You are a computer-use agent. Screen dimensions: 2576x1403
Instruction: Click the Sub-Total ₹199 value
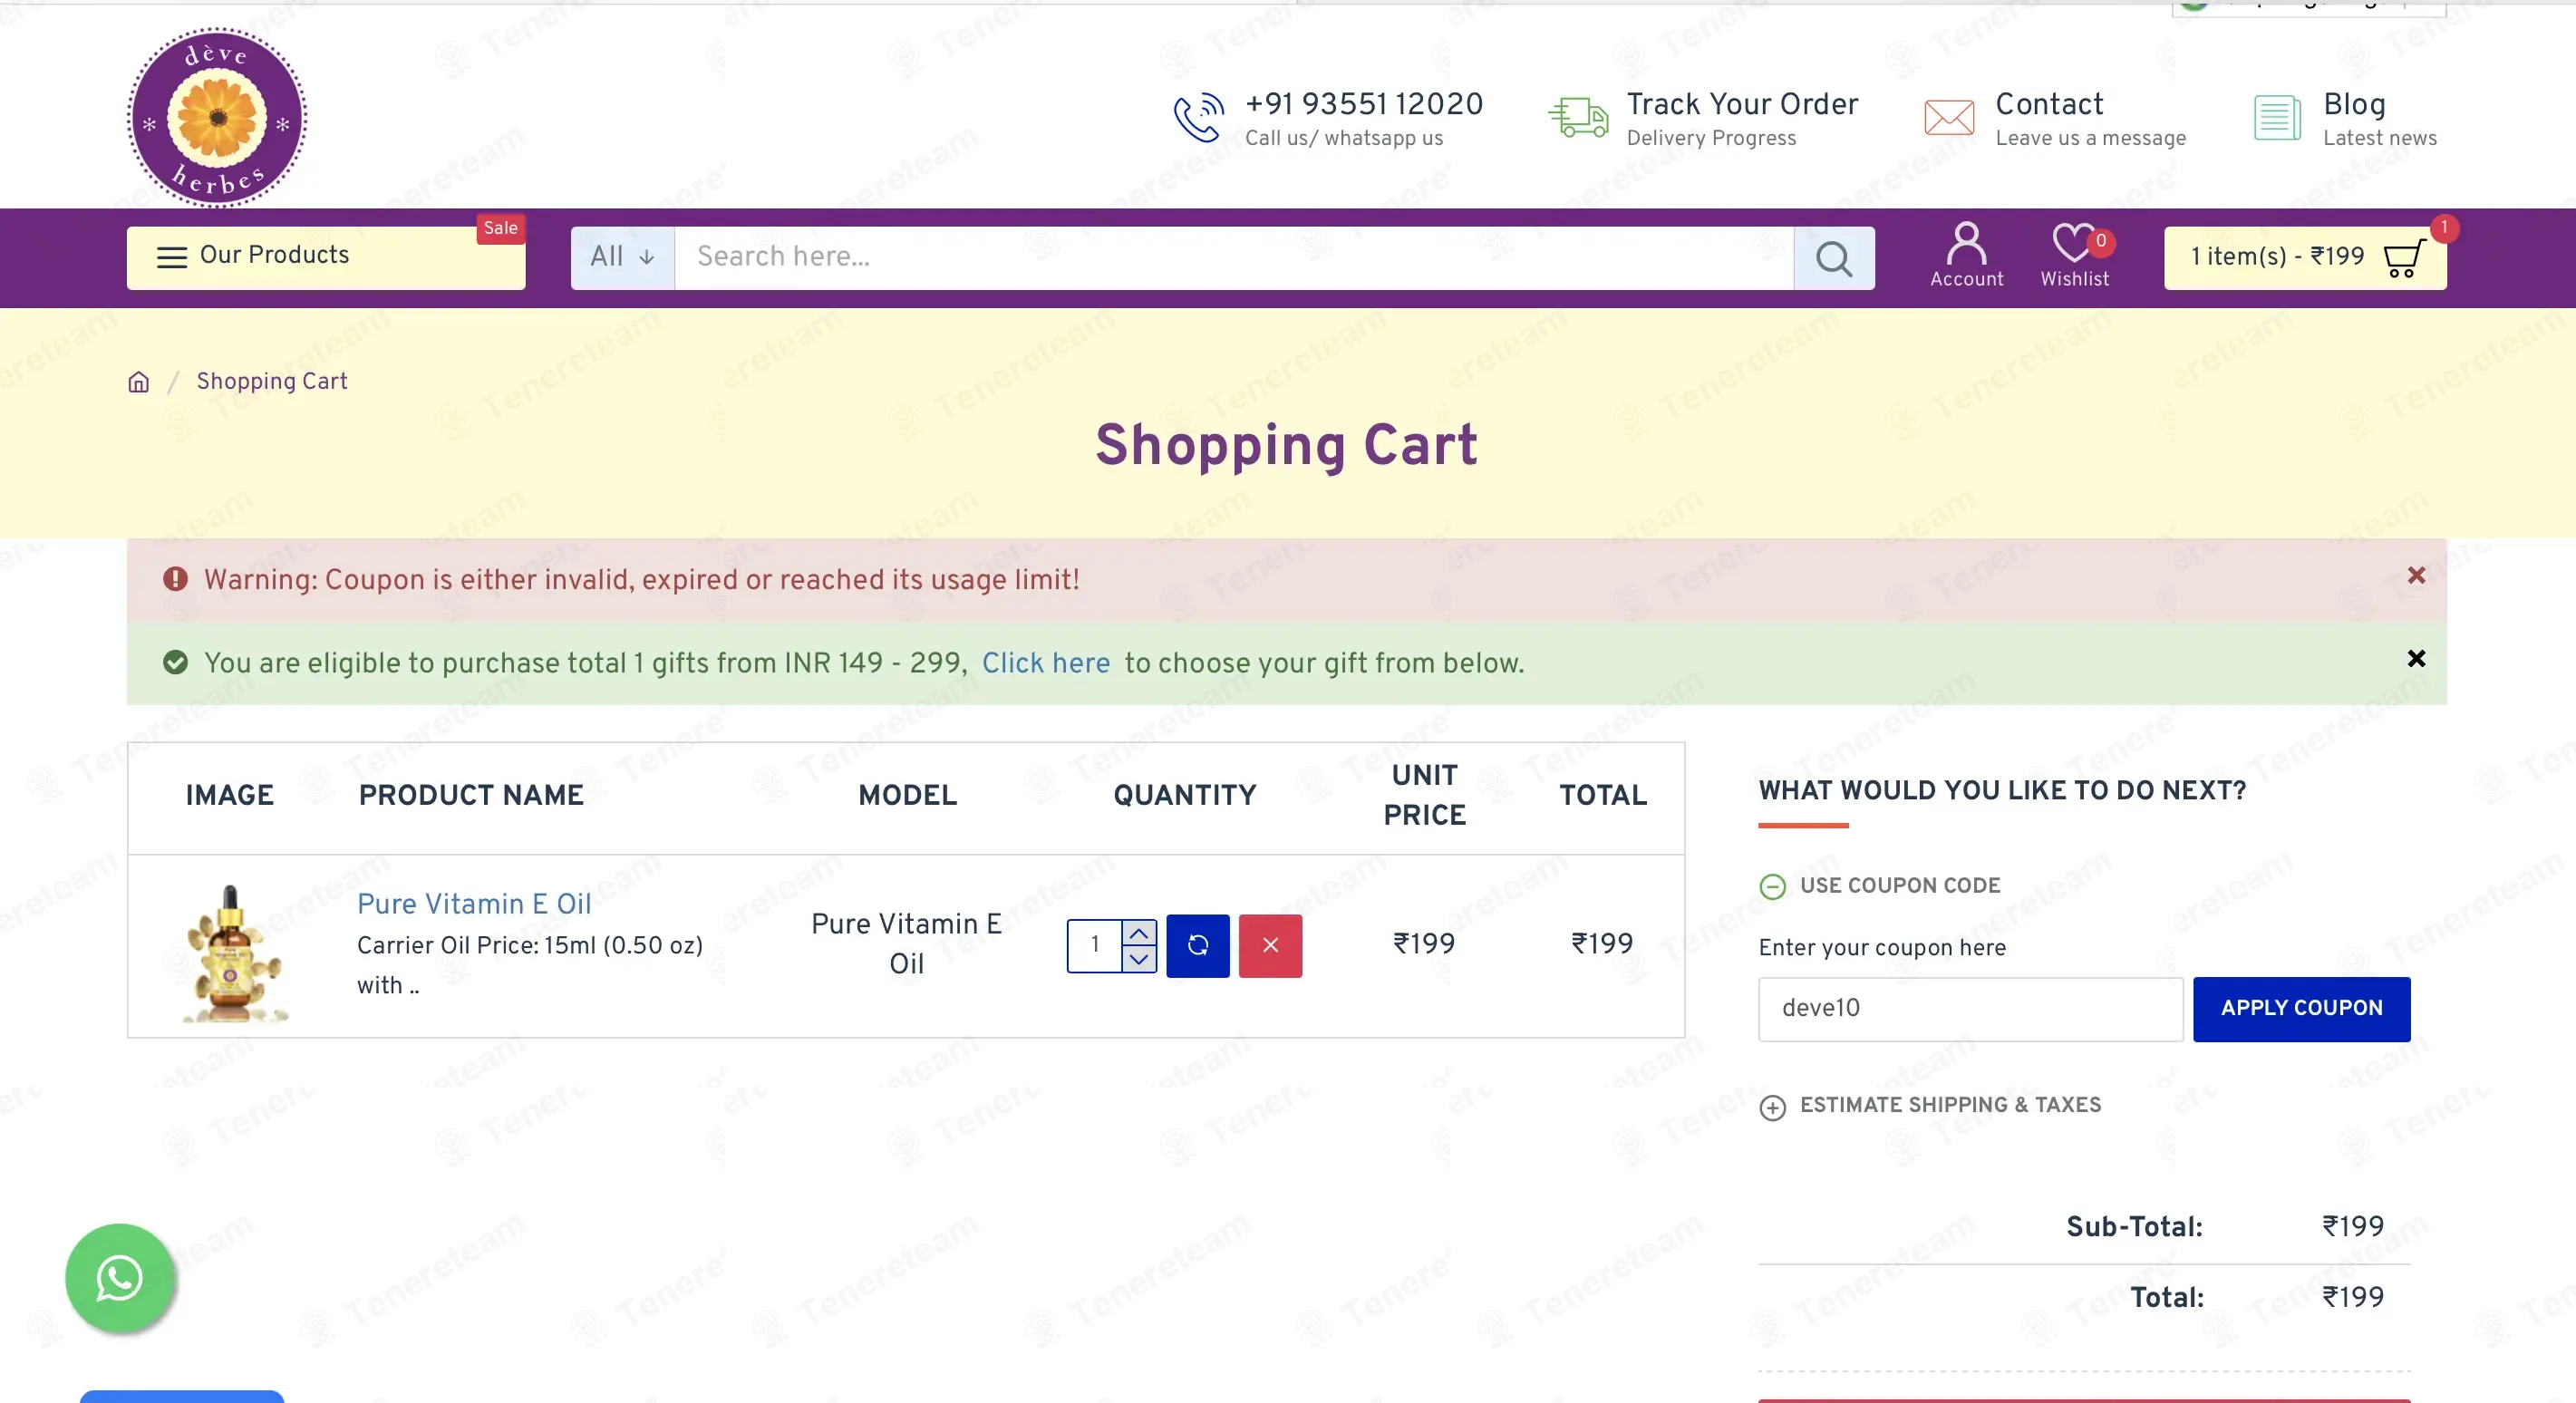tap(2352, 1227)
